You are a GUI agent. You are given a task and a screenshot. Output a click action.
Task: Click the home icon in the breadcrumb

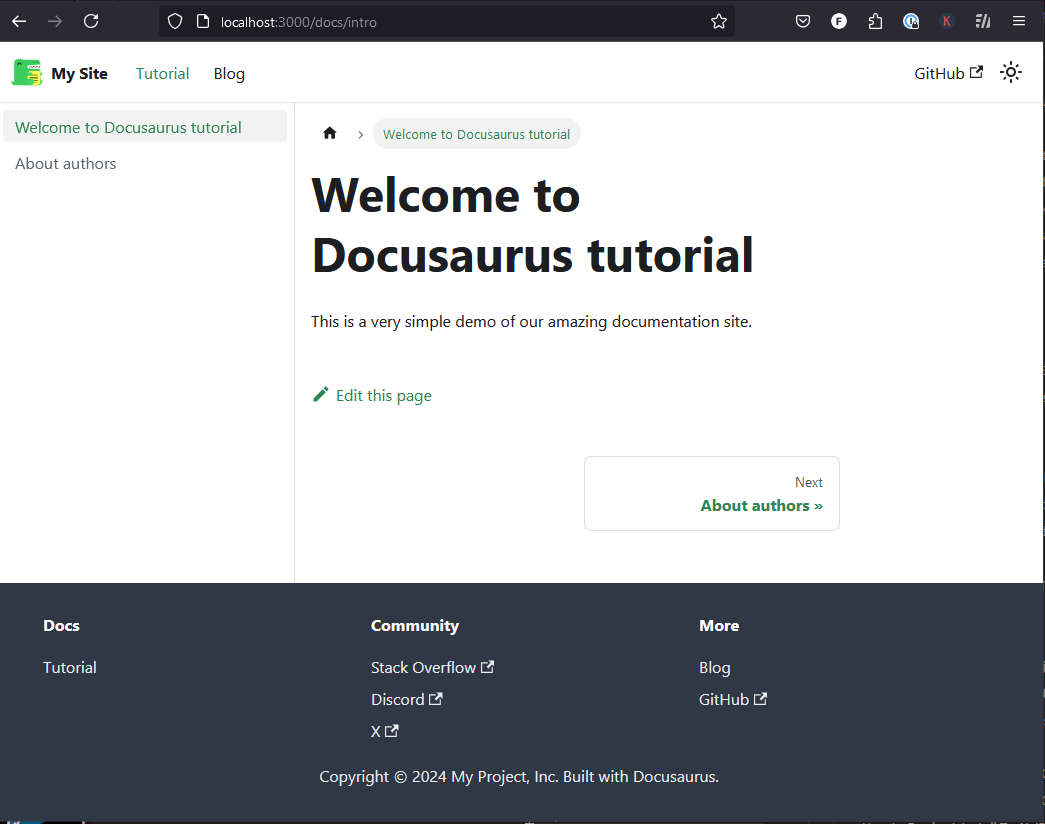coord(329,133)
